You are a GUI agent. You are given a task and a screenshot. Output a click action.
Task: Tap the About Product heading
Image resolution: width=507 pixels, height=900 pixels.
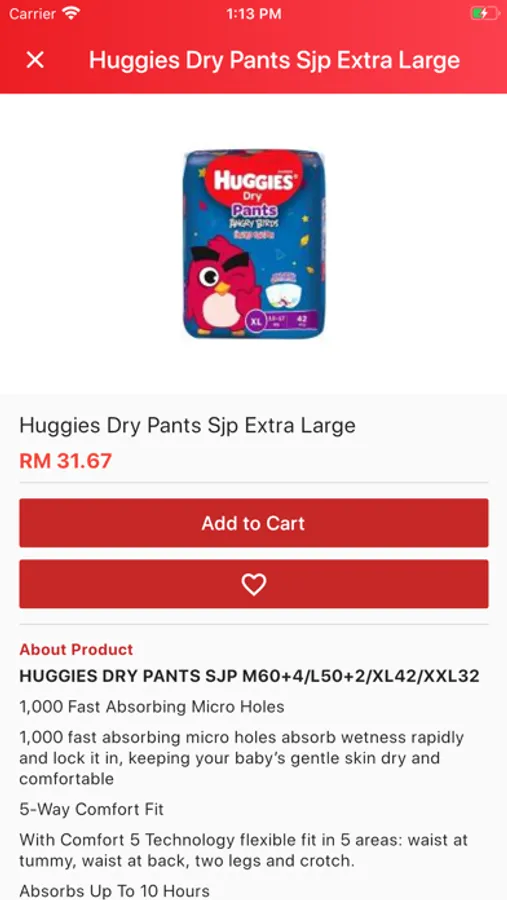point(76,649)
